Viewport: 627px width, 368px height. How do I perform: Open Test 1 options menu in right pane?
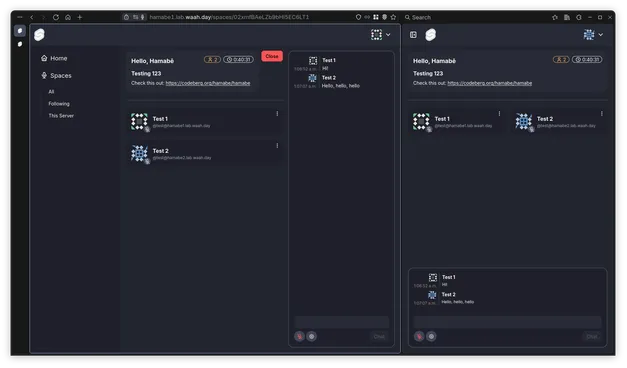[499, 114]
